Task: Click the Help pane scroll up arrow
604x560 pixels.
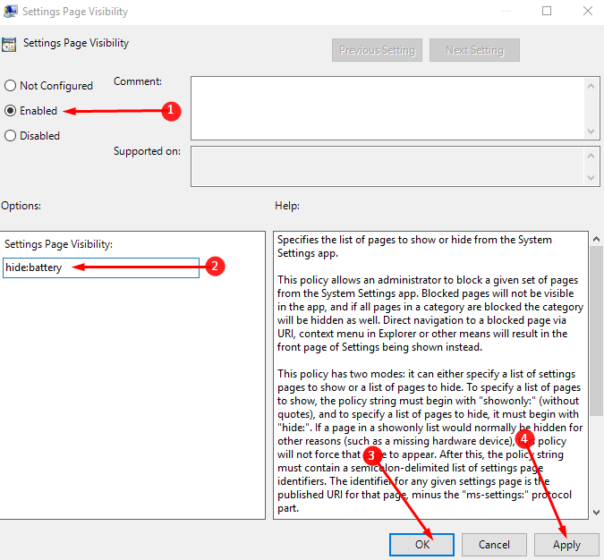Action: click(596, 239)
